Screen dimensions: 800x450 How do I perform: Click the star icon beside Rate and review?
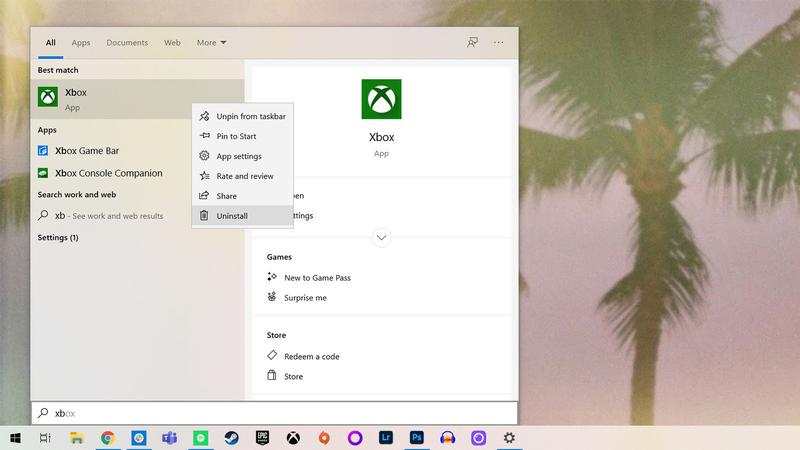[x=204, y=176]
